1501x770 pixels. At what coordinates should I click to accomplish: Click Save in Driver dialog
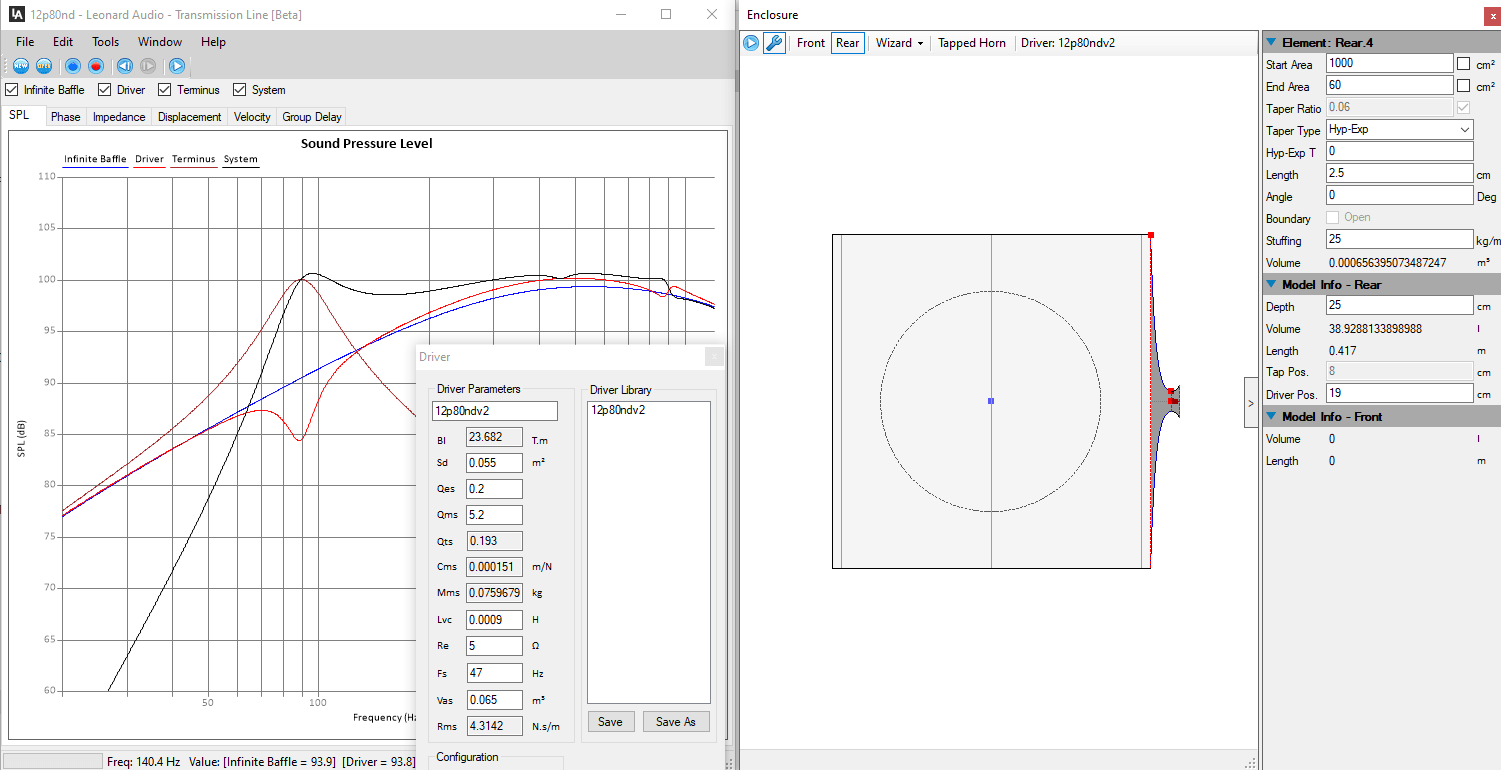610,721
